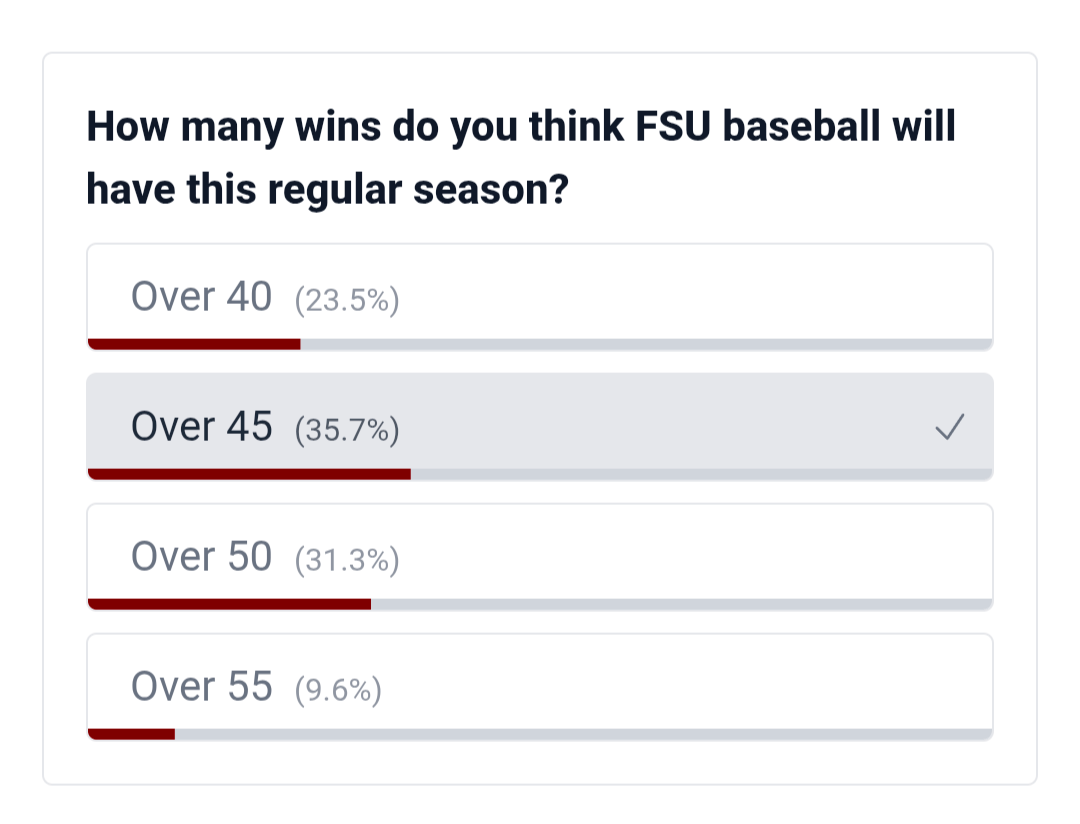Image resolution: width=1080 pixels, height=824 pixels.
Task: Click the 35.7% result percentage
Action: 347,430
